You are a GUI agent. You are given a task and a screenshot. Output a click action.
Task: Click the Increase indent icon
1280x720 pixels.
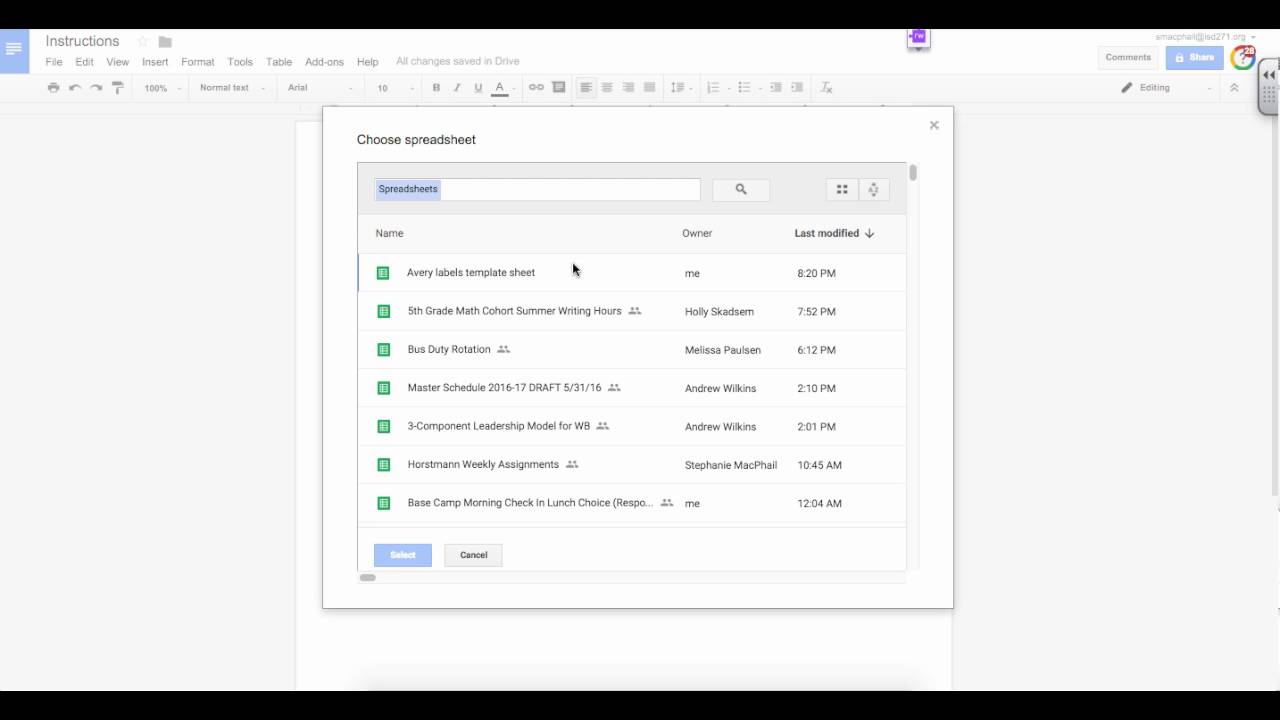click(798, 88)
